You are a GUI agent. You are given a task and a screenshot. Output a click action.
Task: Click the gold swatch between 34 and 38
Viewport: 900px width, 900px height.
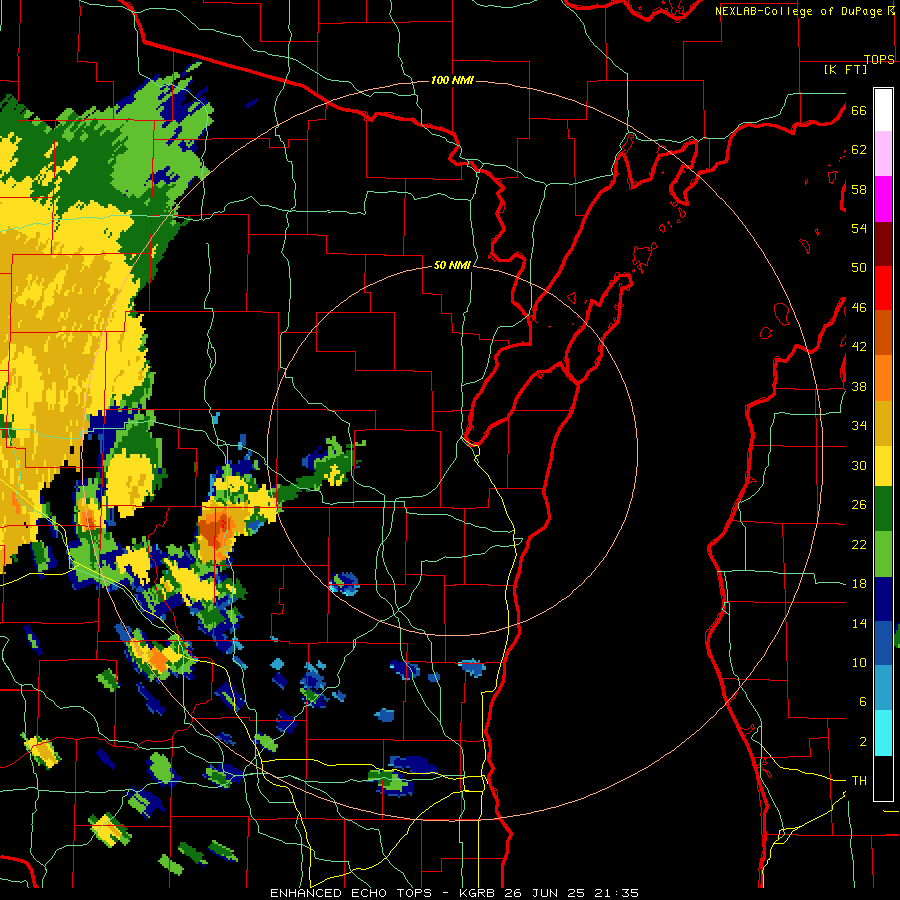coord(883,423)
